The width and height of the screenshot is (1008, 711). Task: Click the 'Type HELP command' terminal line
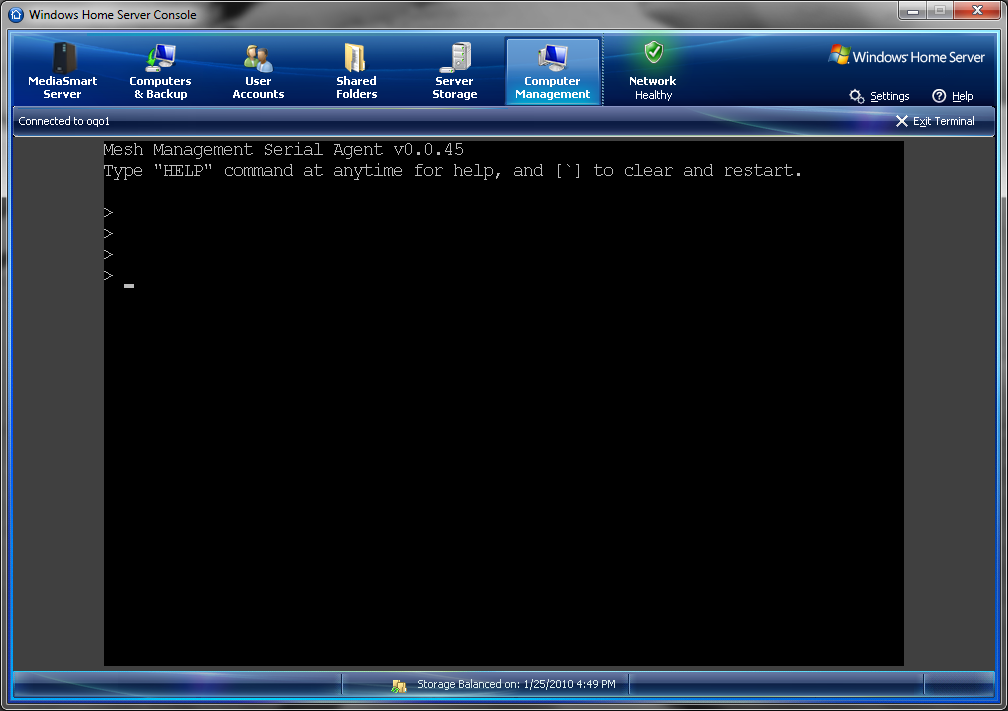coord(453,171)
